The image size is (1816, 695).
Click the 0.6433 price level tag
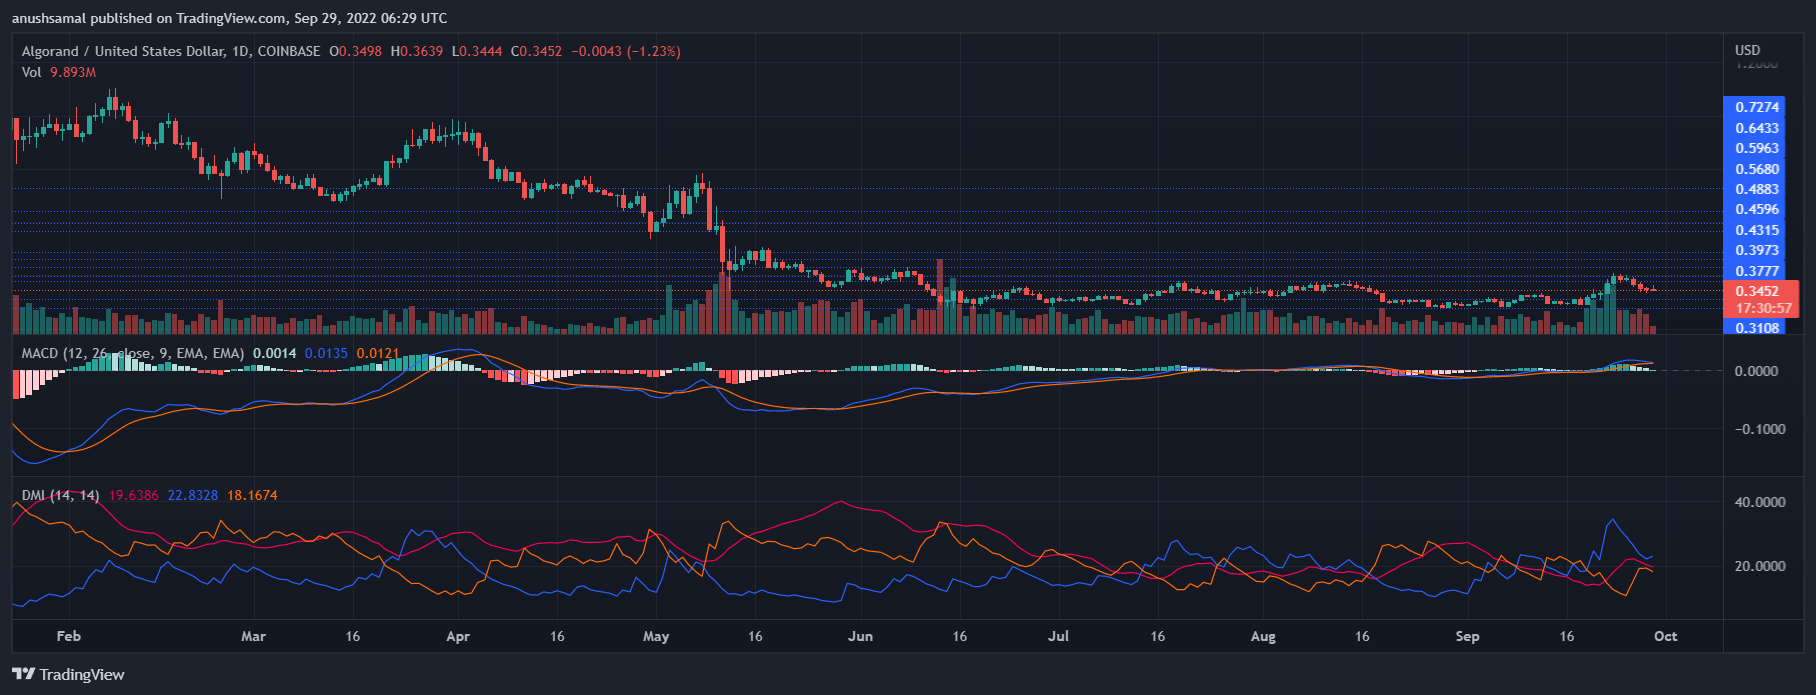[1757, 128]
